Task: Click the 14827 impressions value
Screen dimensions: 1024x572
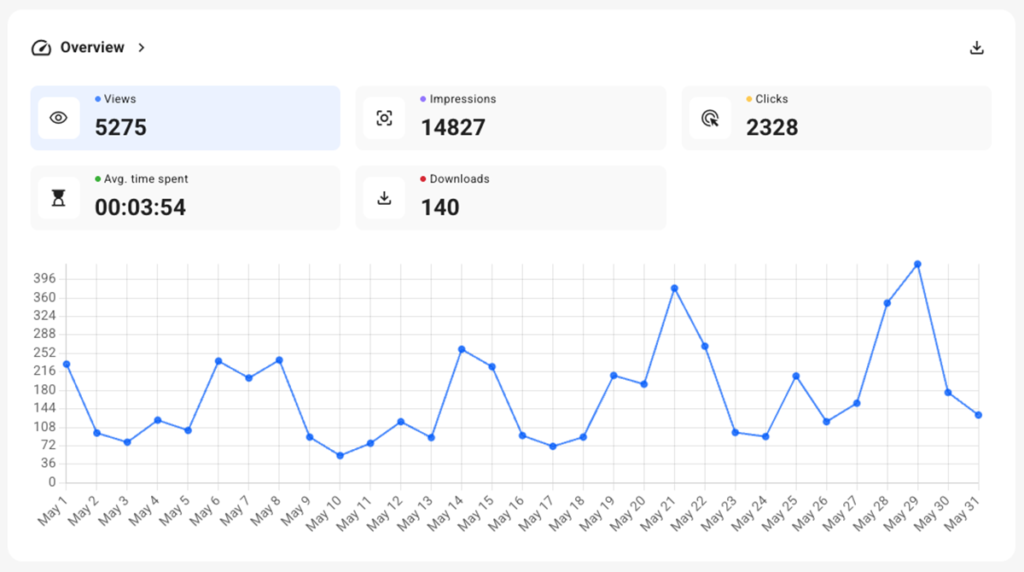Action: pos(453,127)
